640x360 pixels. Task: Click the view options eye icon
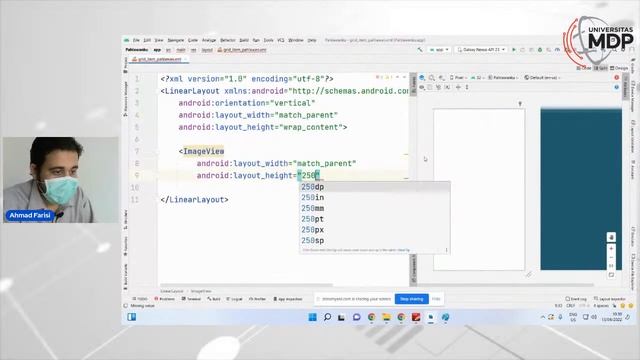coord(422,87)
